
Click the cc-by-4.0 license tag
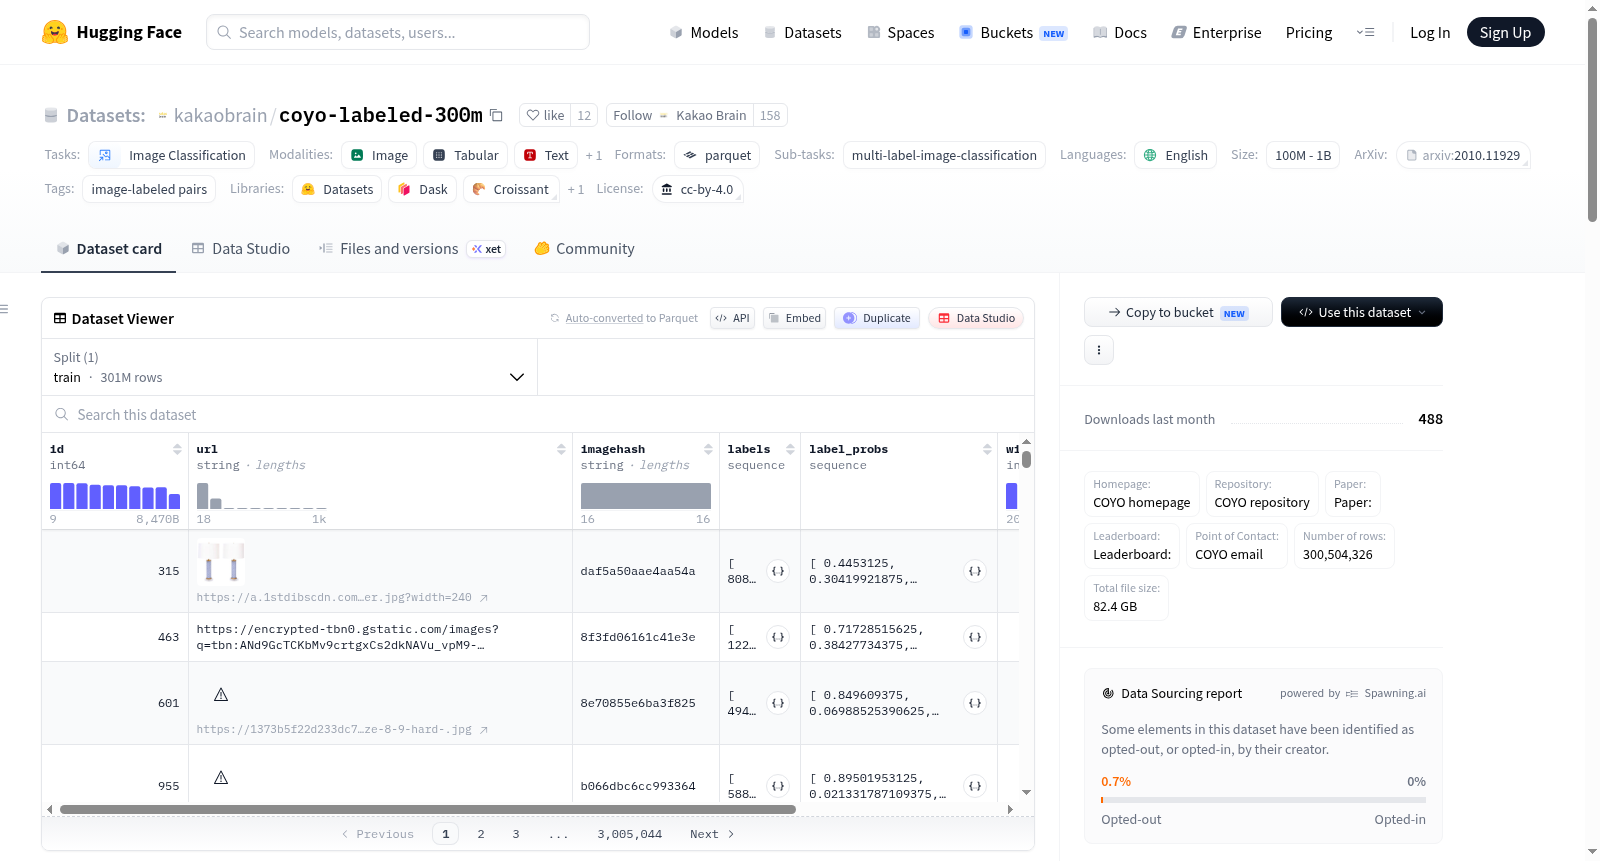[697, 189]
